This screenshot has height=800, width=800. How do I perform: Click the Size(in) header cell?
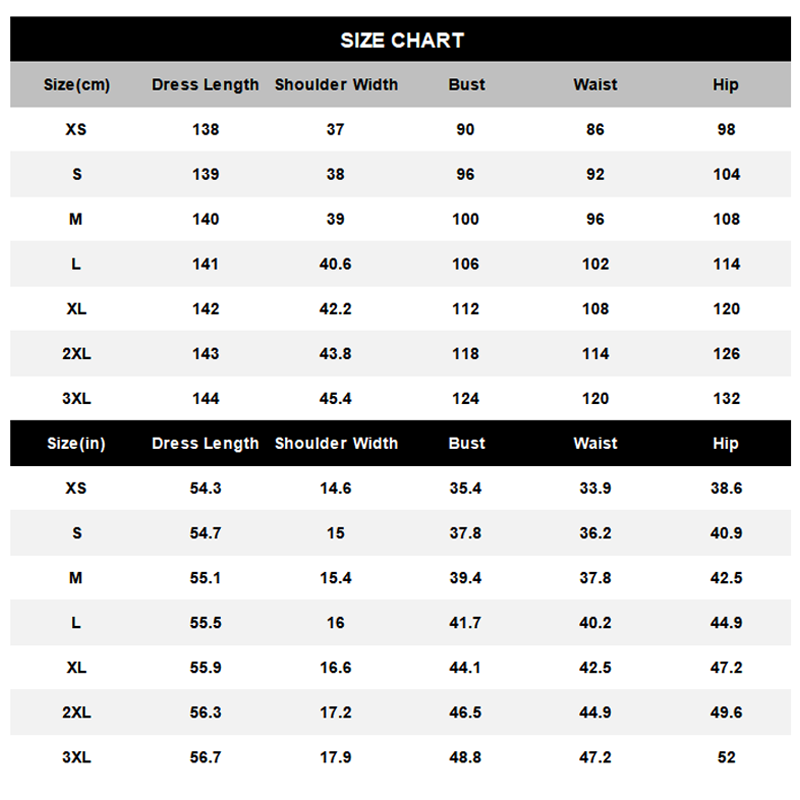[77, 443]
